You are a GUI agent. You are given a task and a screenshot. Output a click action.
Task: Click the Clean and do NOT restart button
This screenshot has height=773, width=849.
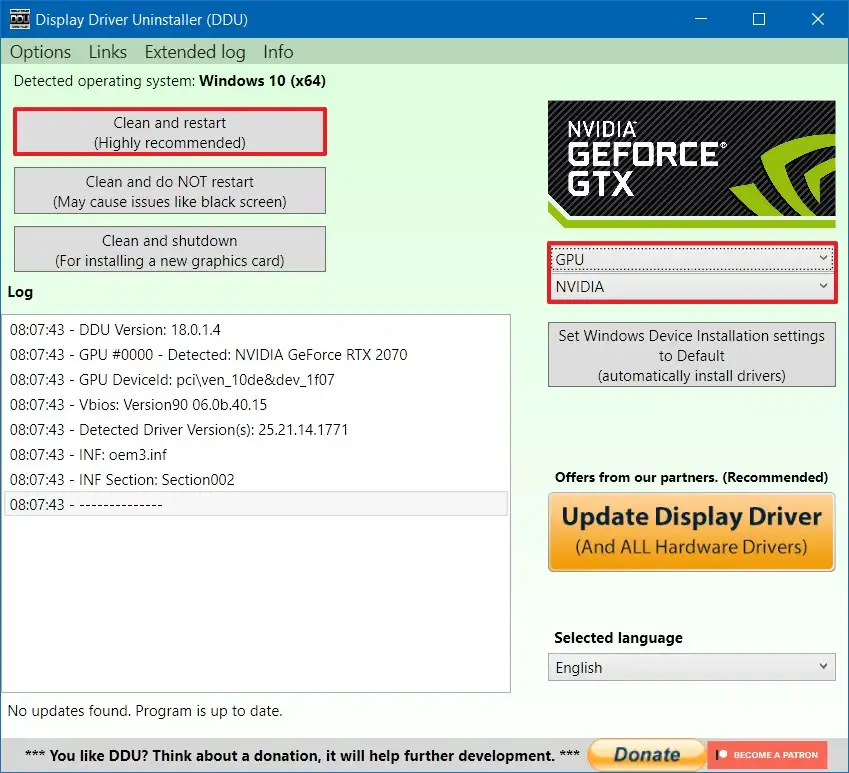click(169, 190)
